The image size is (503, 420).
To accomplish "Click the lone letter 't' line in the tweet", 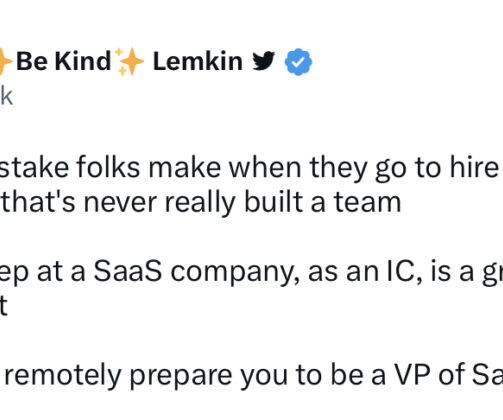I will [x=3, y=306].
